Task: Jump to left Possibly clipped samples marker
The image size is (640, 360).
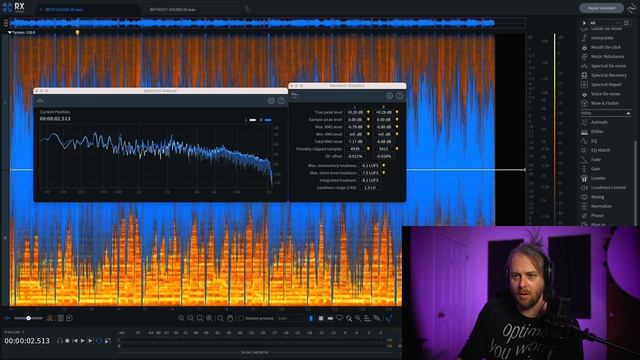Action: (369, 149)
